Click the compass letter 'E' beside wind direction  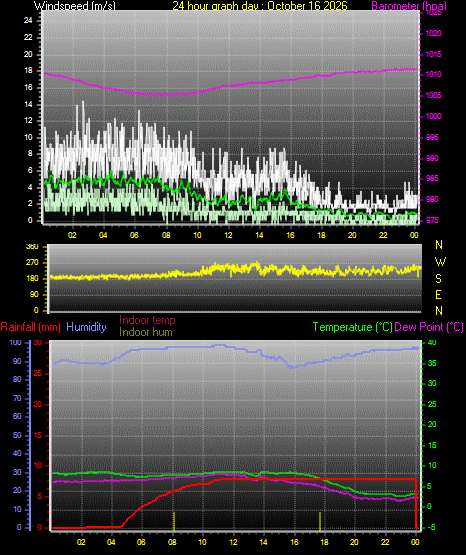point(438,294)
